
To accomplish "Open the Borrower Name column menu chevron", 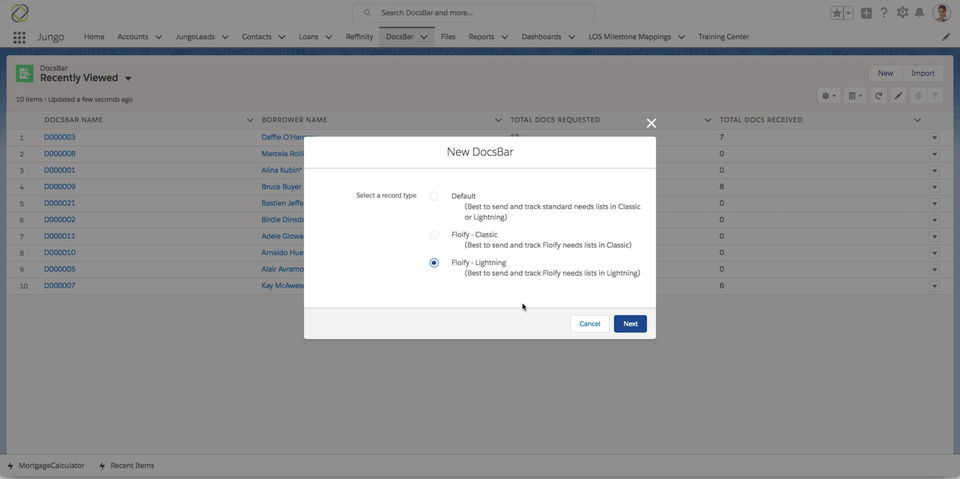I will point(498,120).
